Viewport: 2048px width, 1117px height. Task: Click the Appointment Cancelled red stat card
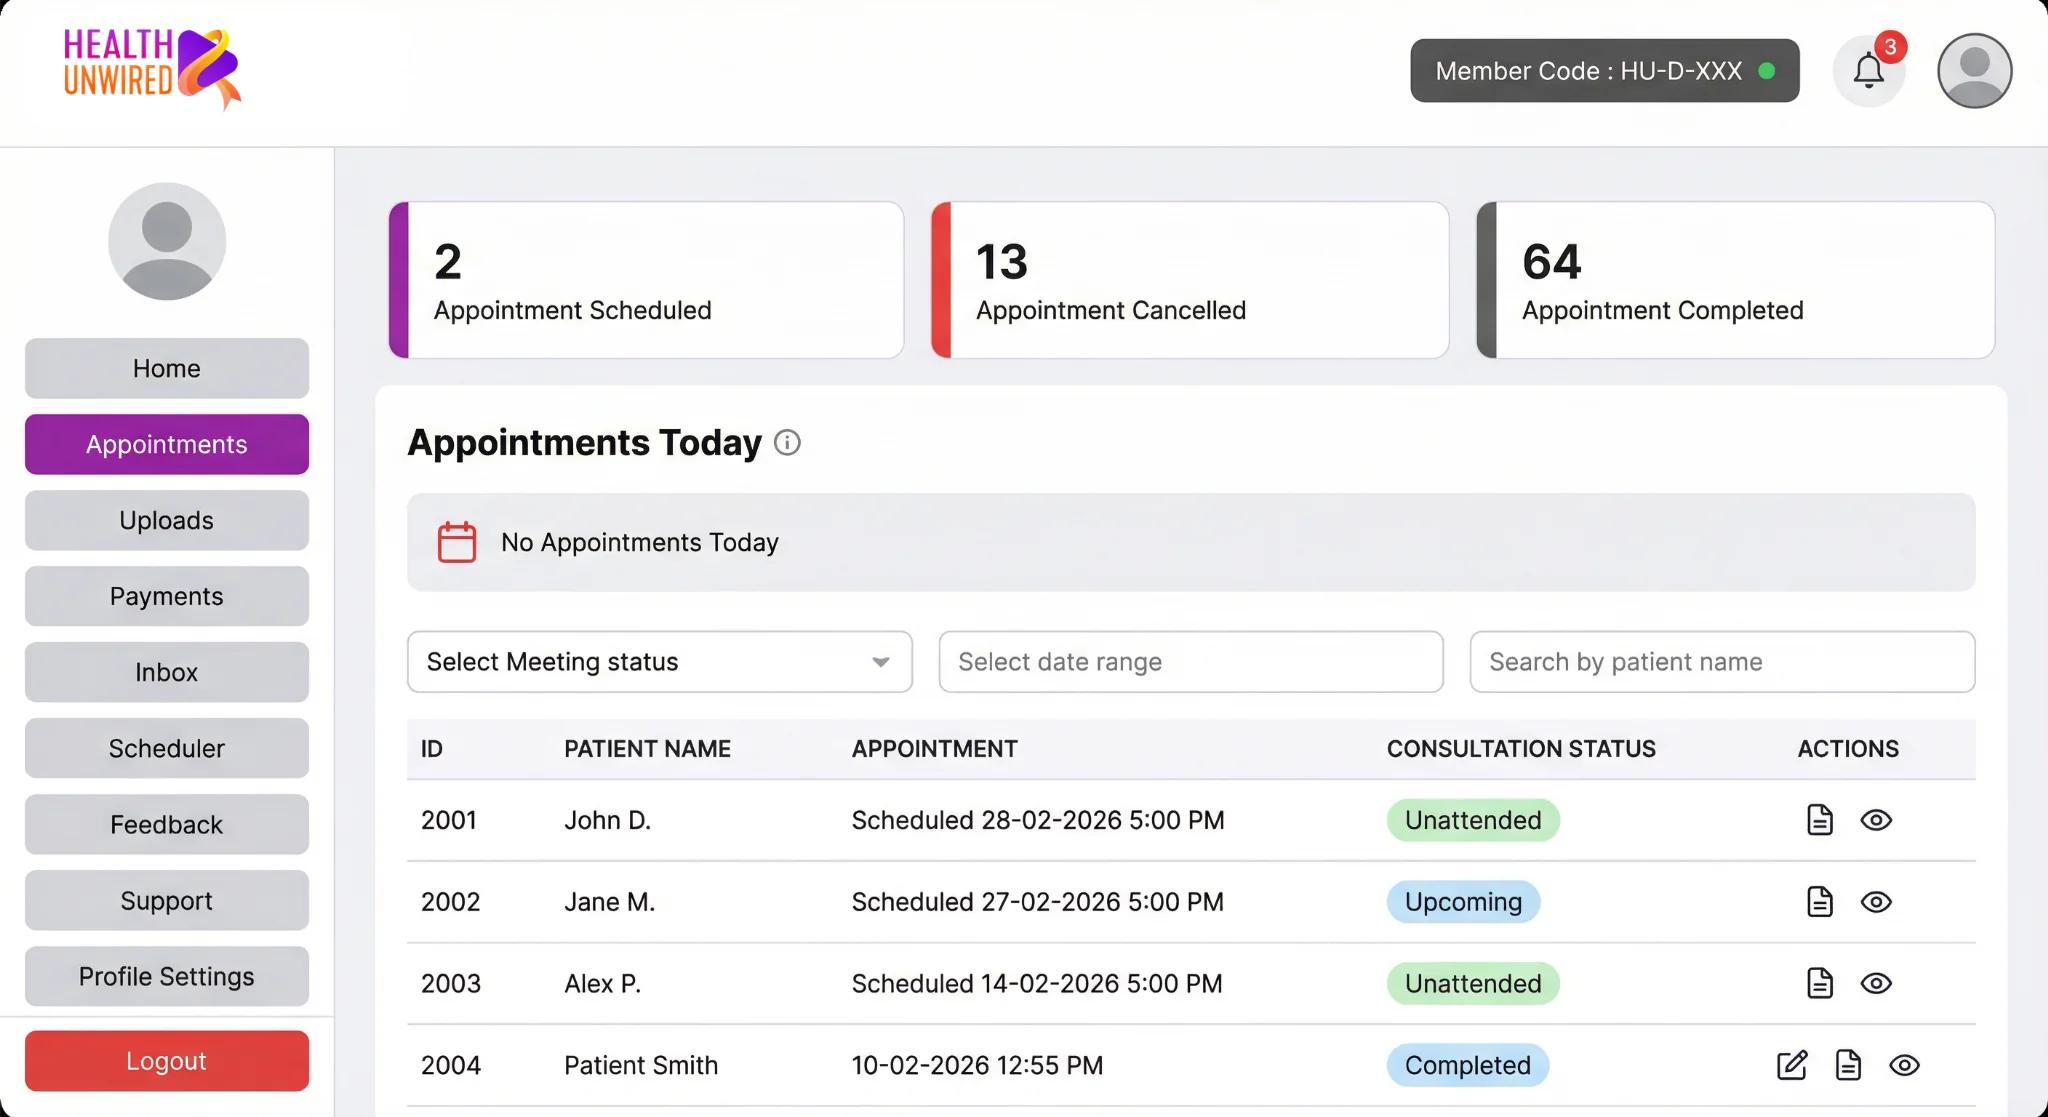click(x=1189, y=280)
